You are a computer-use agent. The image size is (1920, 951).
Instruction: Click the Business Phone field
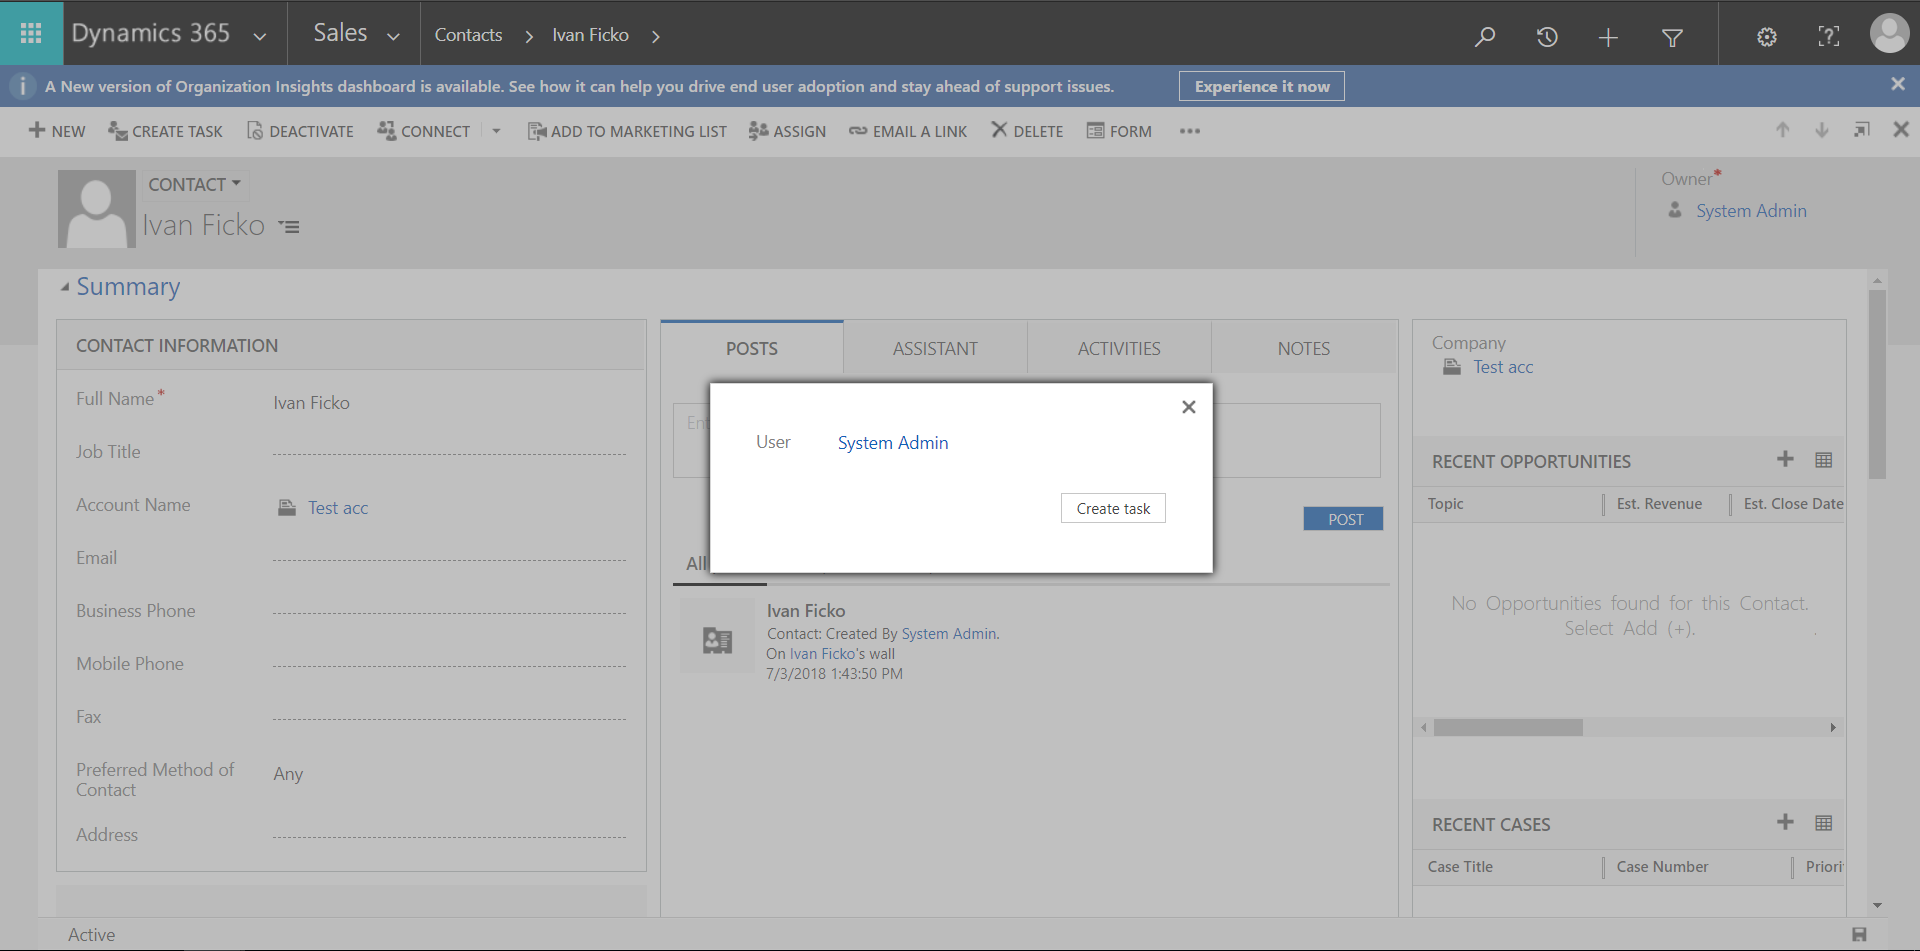(449, 611)
